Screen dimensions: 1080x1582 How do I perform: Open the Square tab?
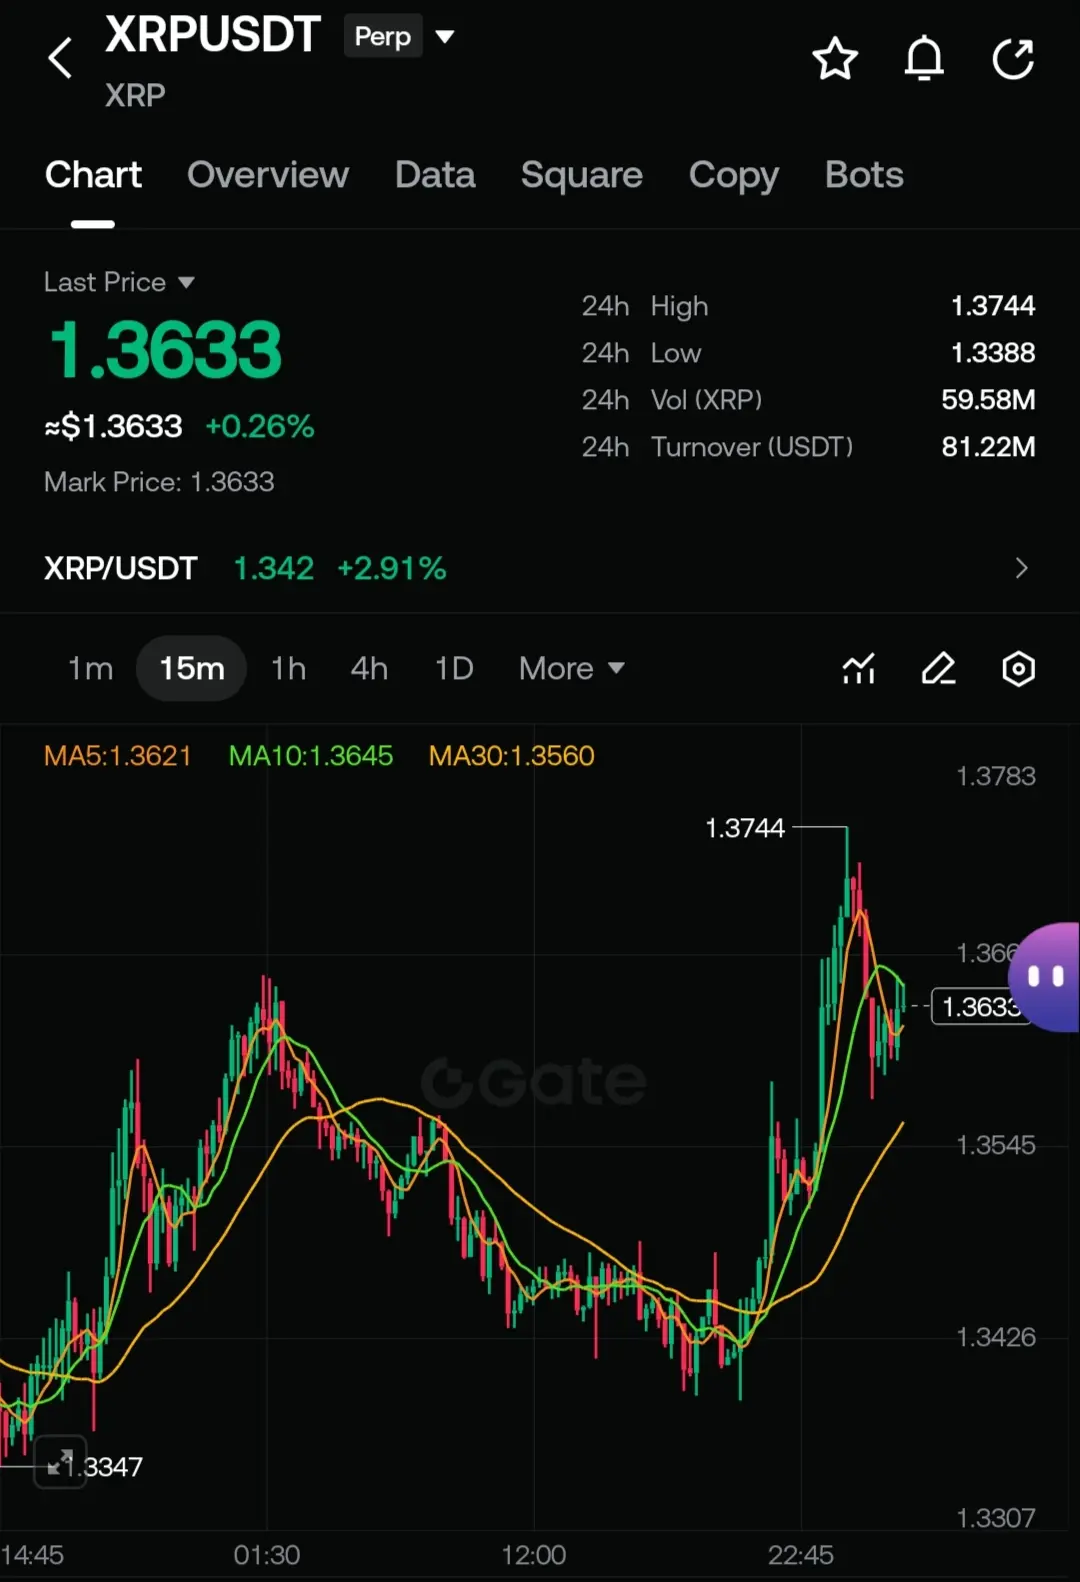582,175
